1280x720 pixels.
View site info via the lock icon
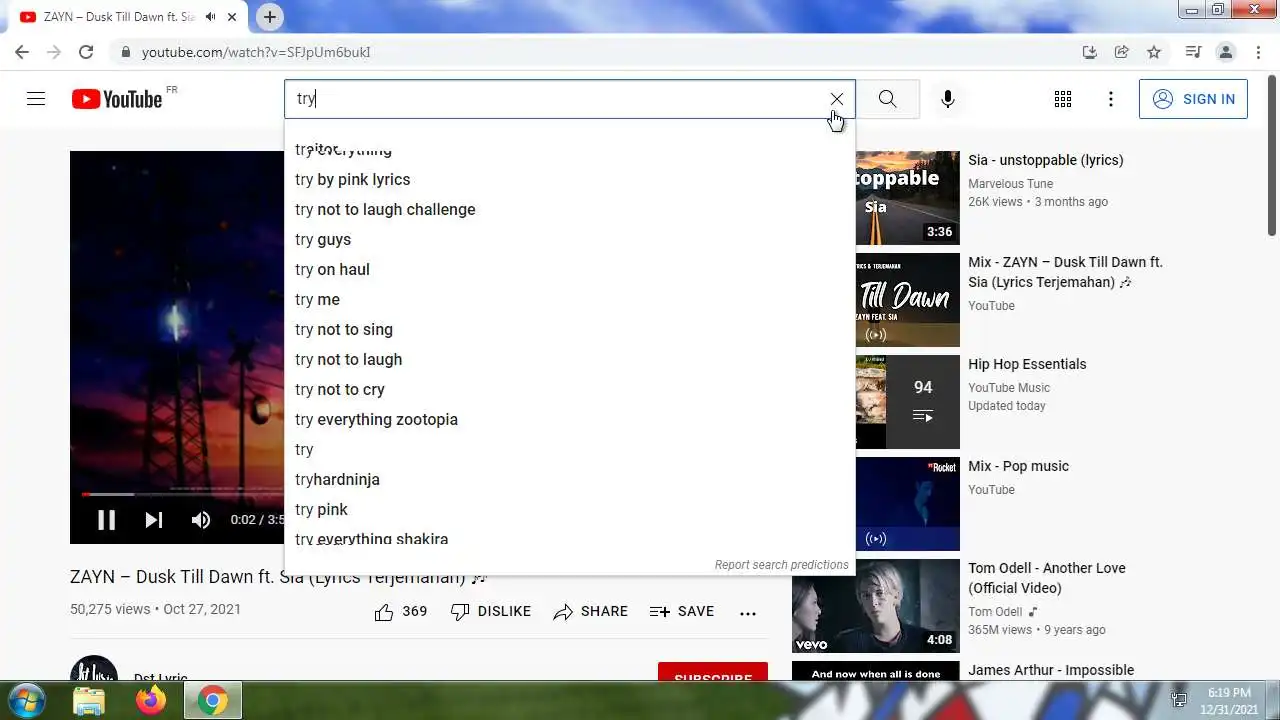pos(125,52)
